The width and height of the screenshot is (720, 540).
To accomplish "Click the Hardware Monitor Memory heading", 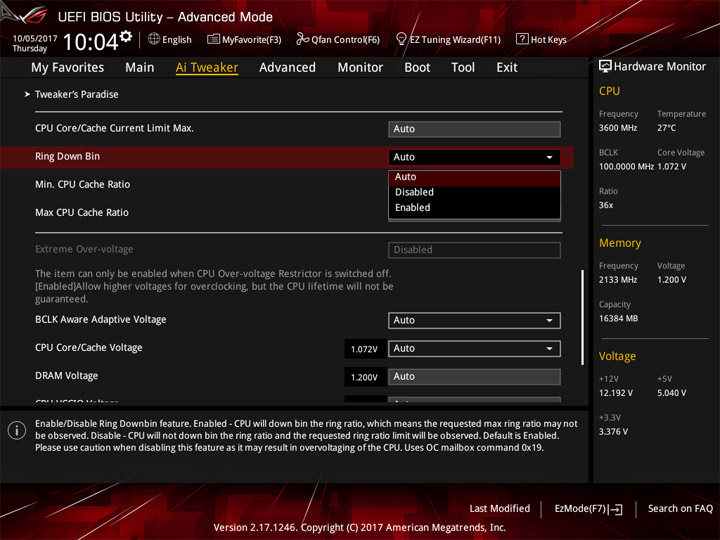I will (620, 243).
